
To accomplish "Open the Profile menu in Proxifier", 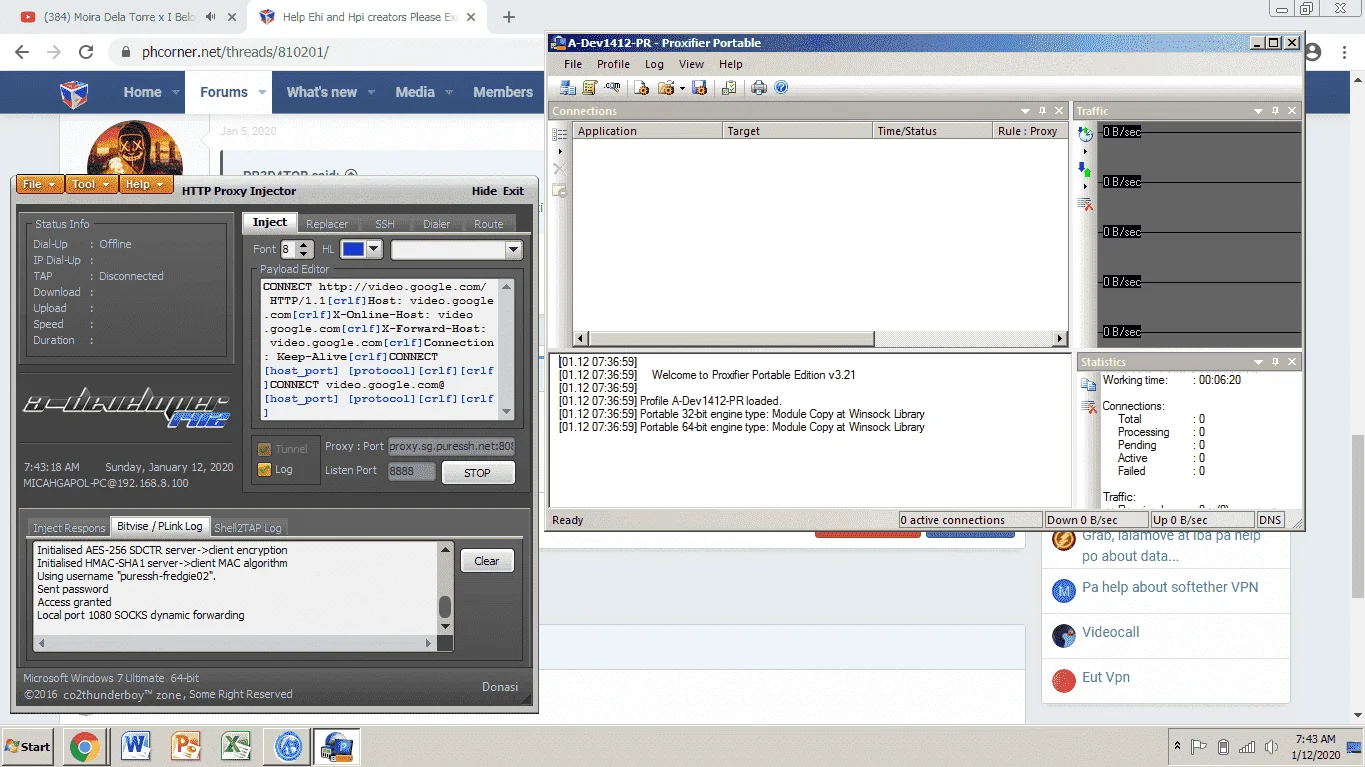I will coord(614,64).
